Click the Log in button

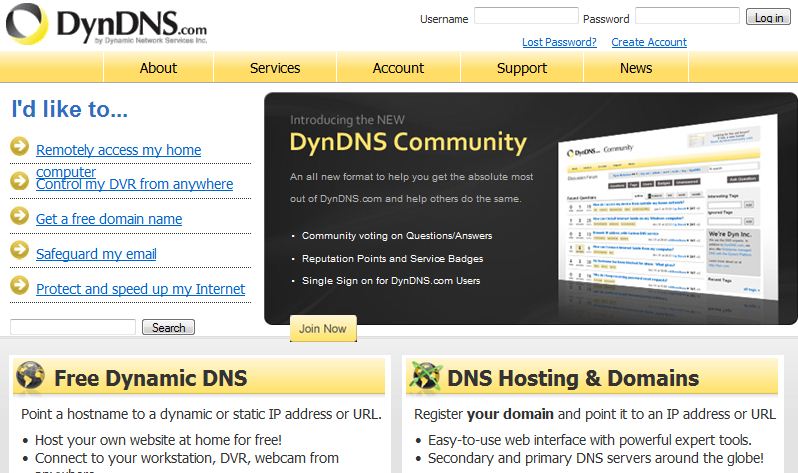click(x=768, y=17)
